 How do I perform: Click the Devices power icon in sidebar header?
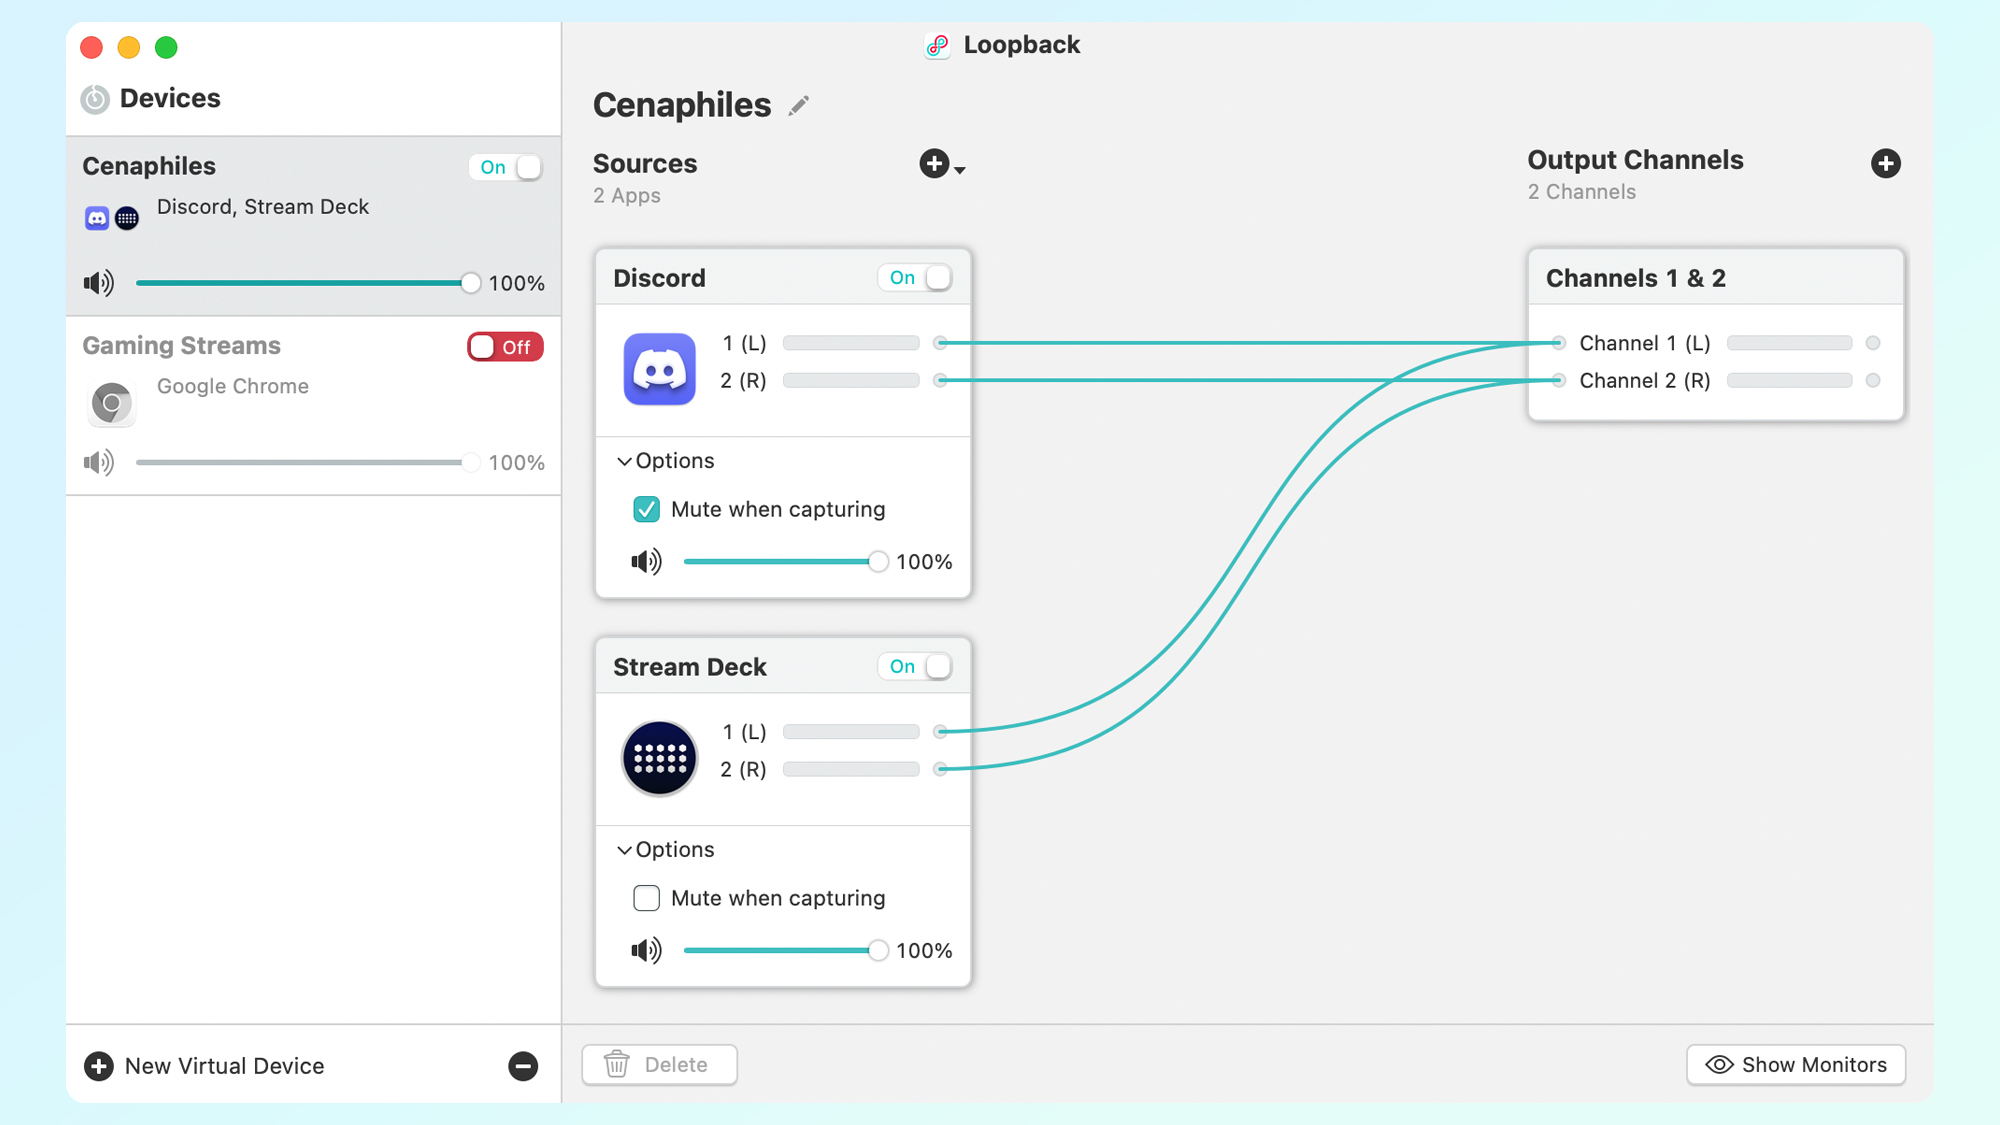95,99
